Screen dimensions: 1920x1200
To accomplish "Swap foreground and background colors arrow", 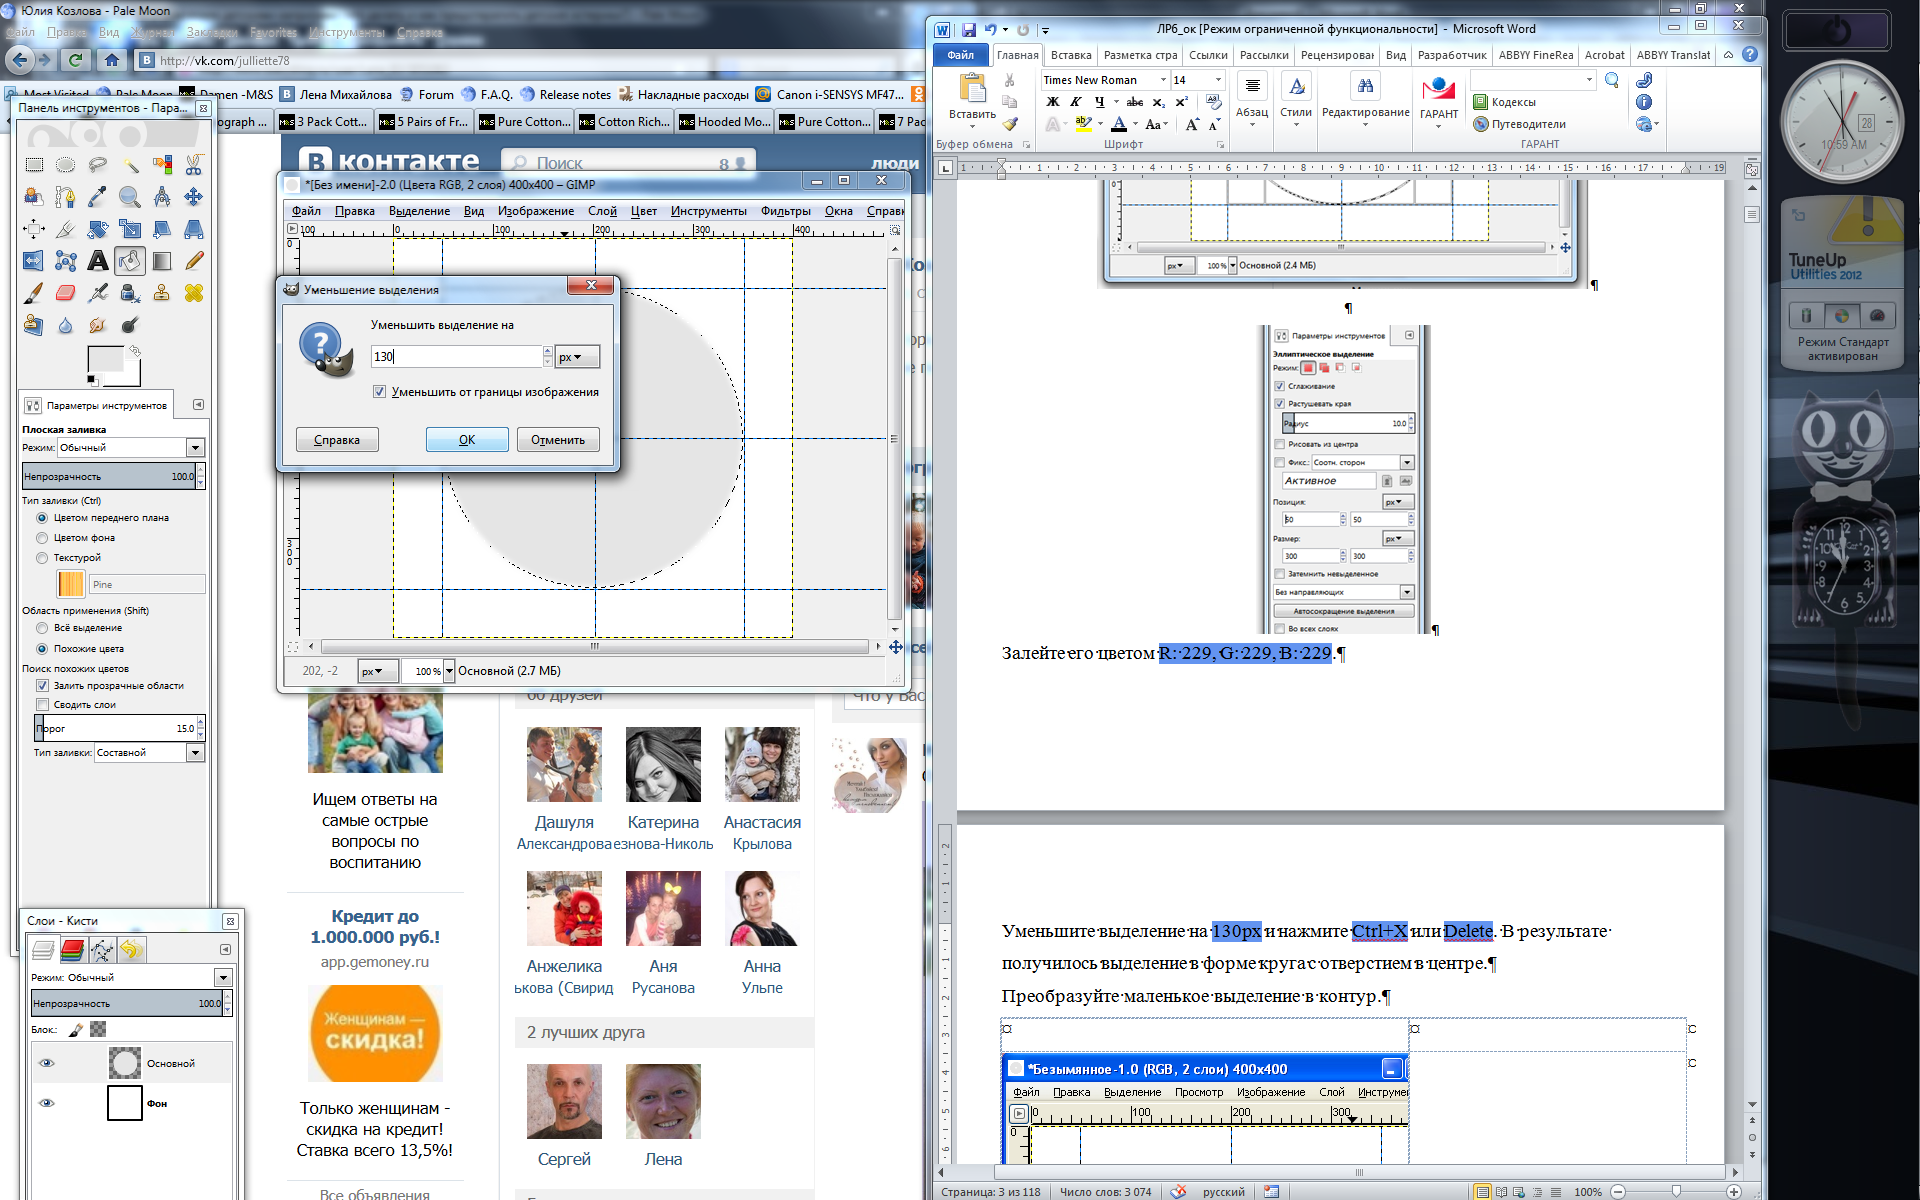I will coord(135,351).
